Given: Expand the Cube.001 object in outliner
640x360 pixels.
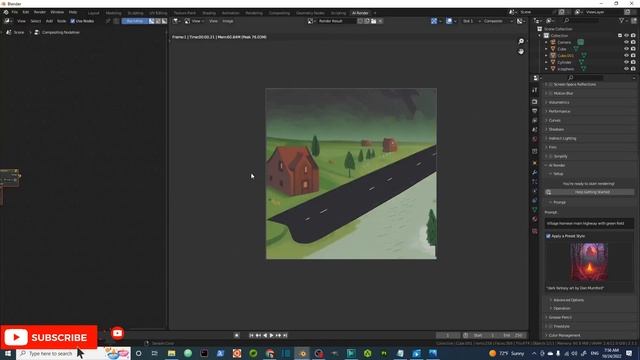Looking at the screenshot, I should 546,56.
